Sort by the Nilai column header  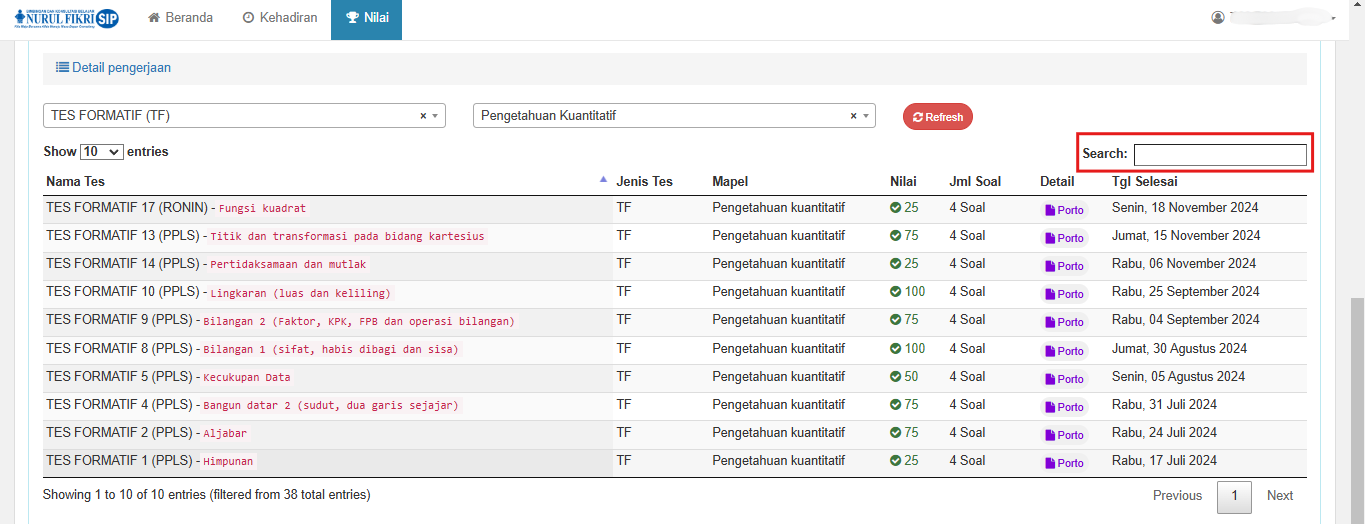903,182
